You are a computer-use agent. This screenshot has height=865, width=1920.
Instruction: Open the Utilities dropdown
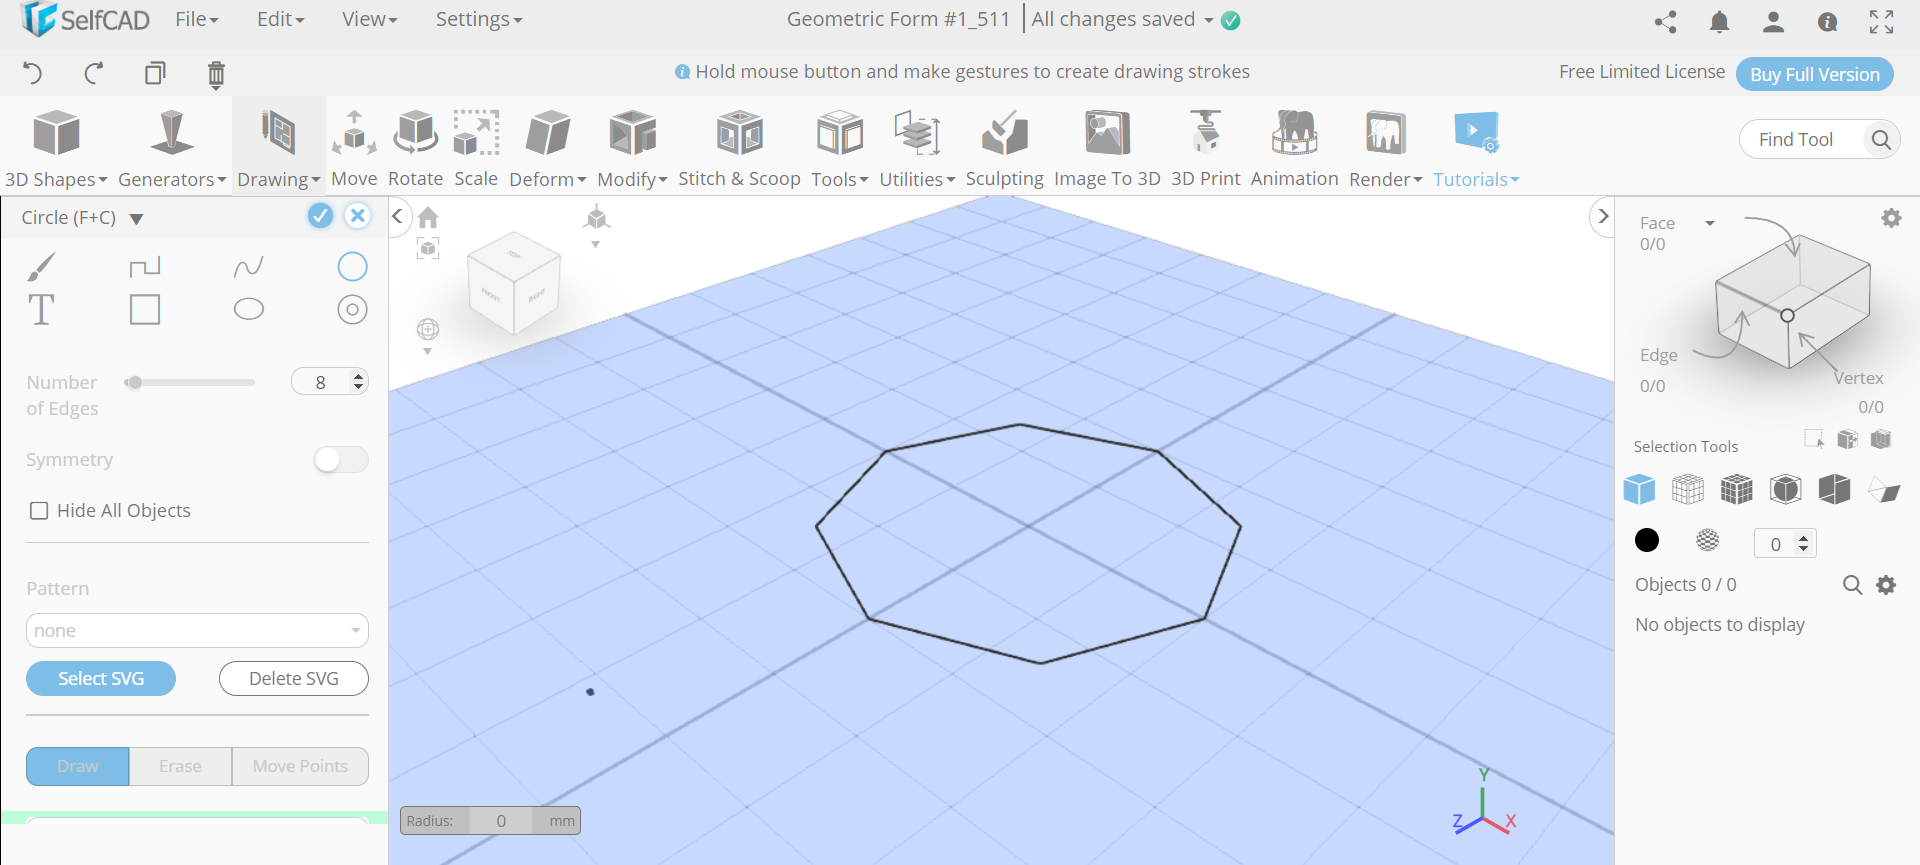917,148
